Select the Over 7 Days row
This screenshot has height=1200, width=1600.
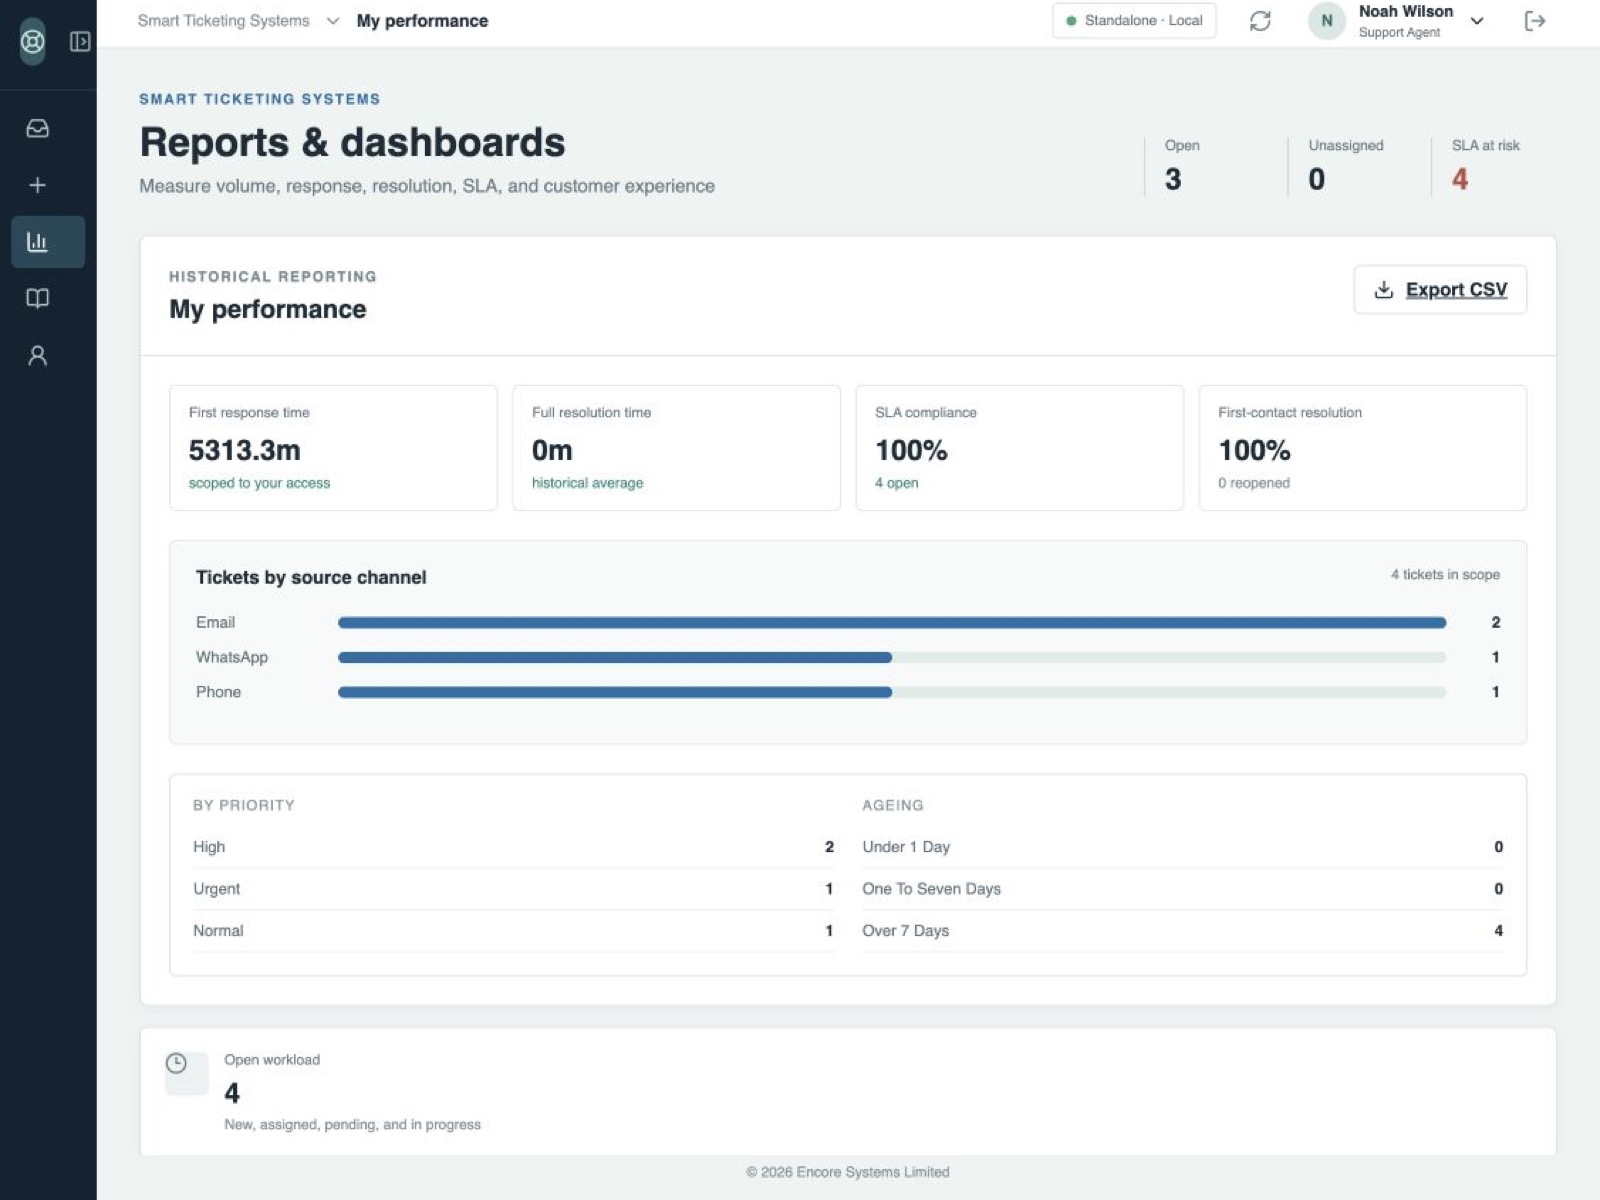click(x=1182, y=931)
